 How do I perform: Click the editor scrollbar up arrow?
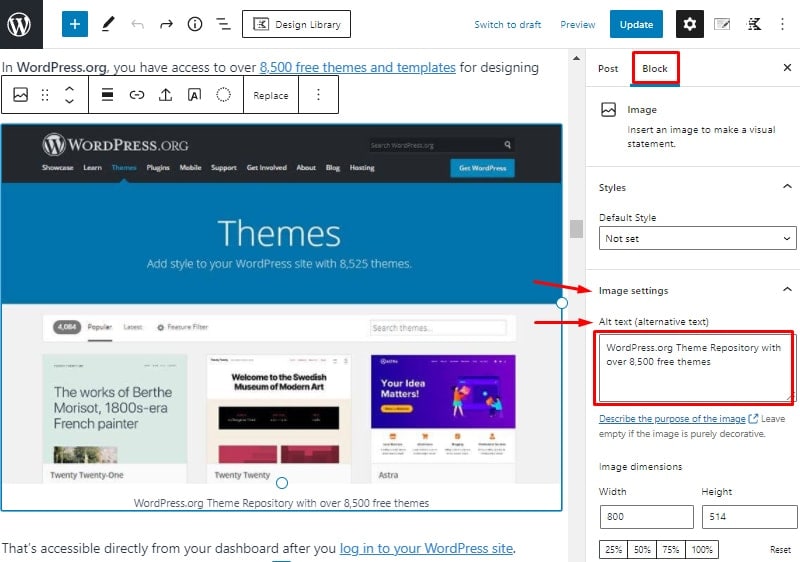click(577, 58)
